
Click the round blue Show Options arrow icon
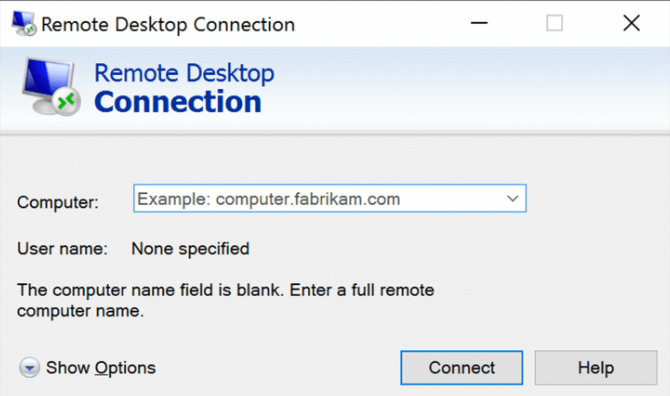[29, 367]
